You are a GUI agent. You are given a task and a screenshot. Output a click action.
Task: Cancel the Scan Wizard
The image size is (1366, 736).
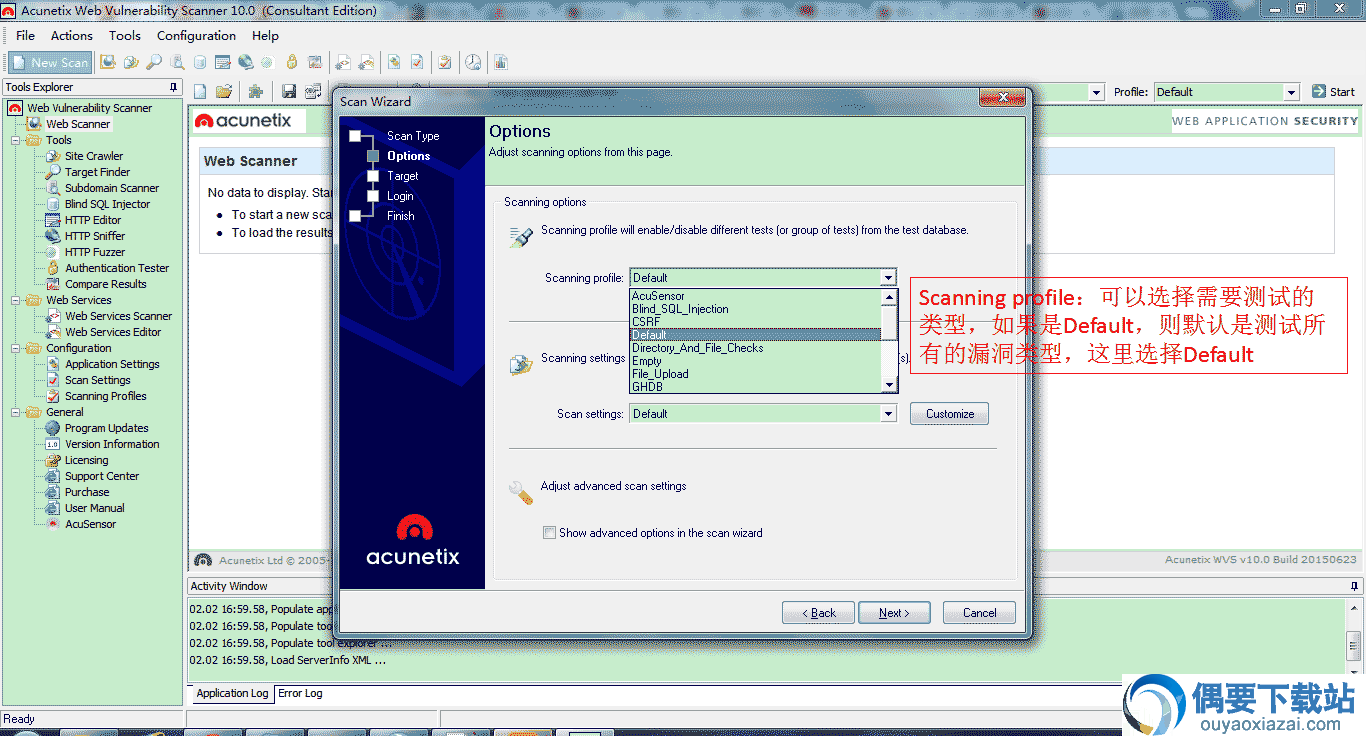[x=979, y=613]
